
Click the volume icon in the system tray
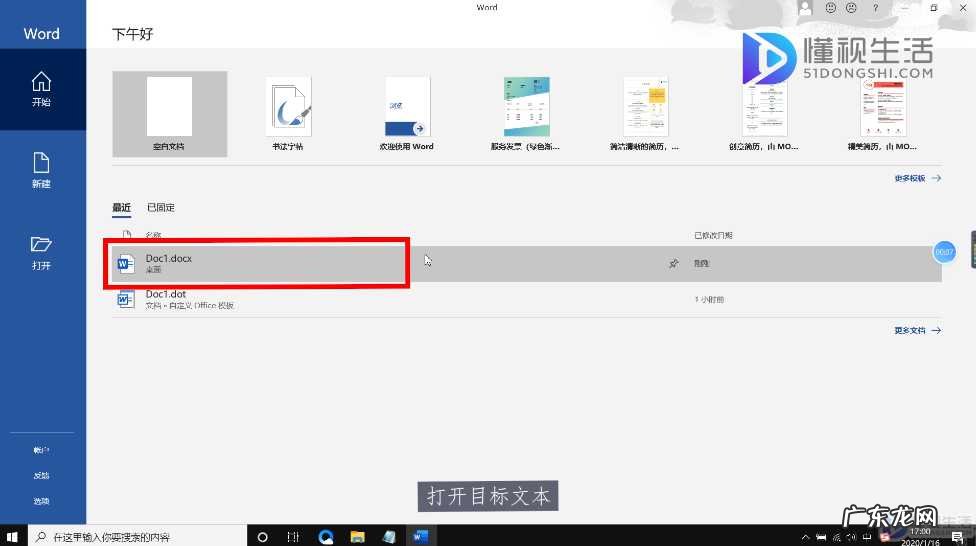coord(852,537)
